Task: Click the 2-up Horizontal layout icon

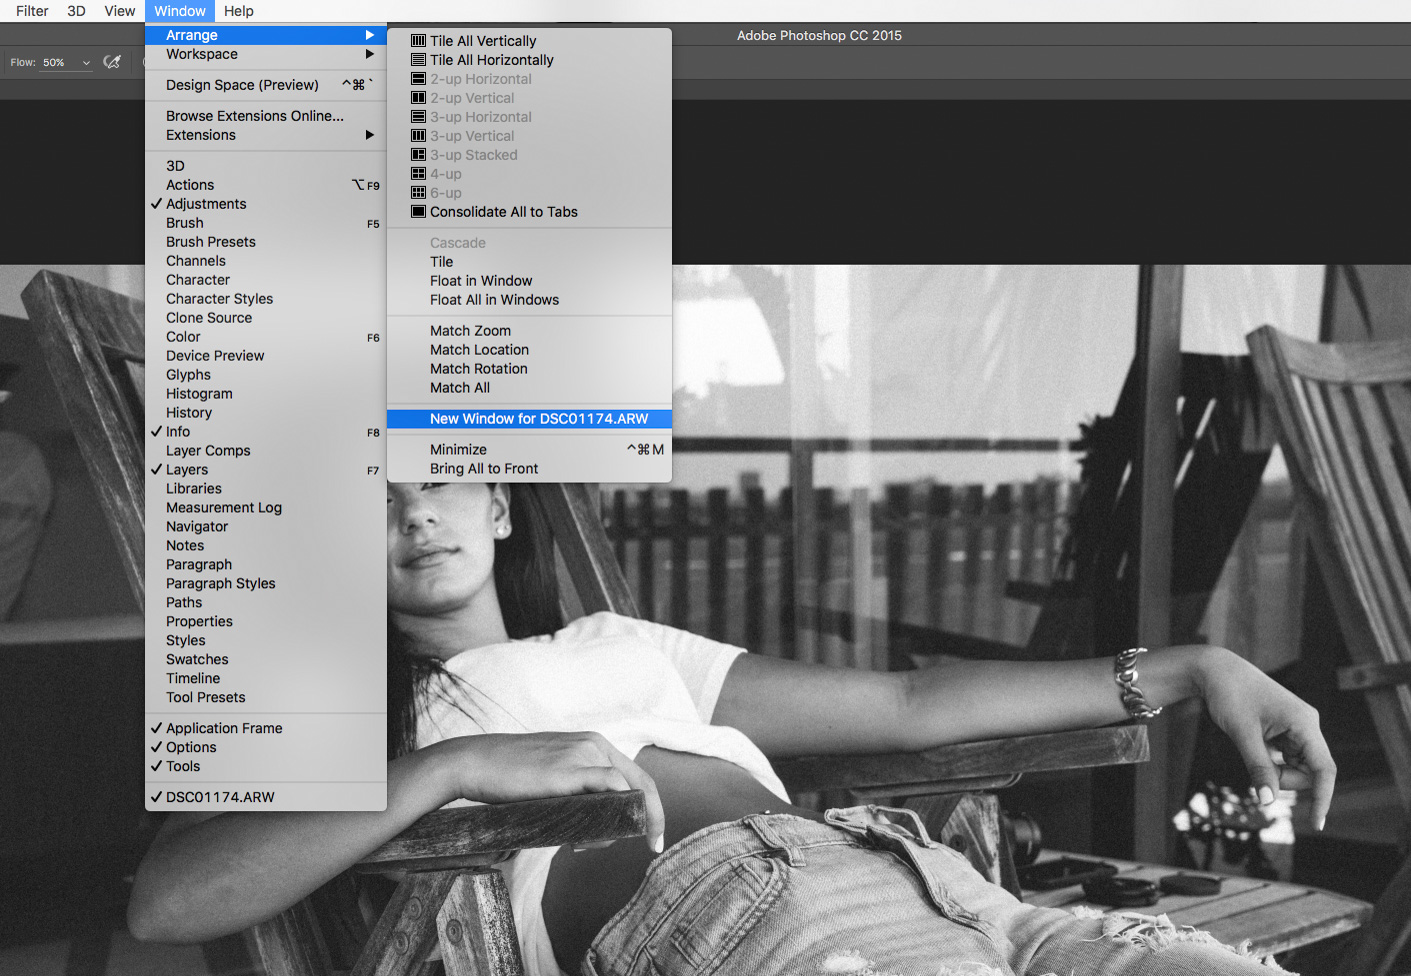Action: coord(416,78)
